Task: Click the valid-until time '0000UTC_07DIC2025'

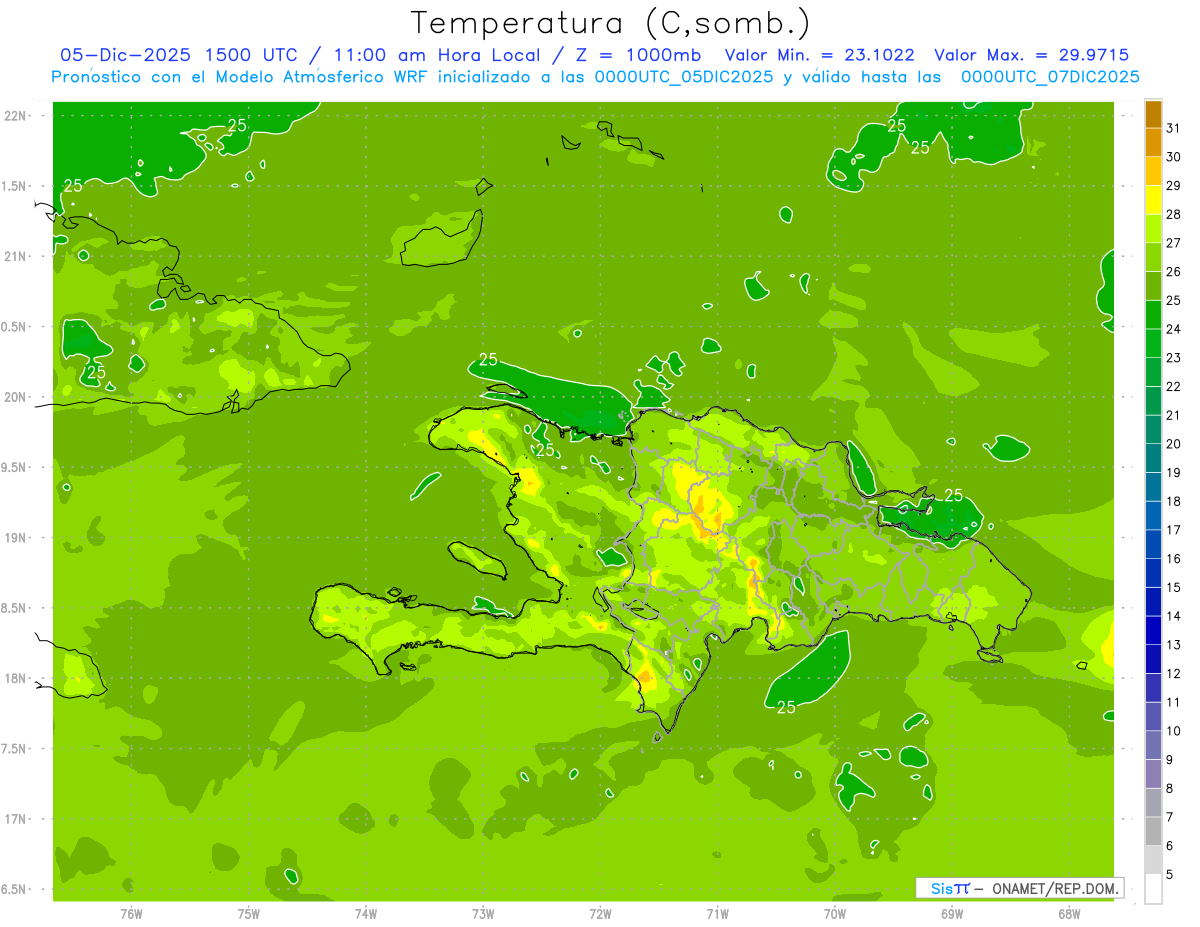Action: click(1050, 77)
